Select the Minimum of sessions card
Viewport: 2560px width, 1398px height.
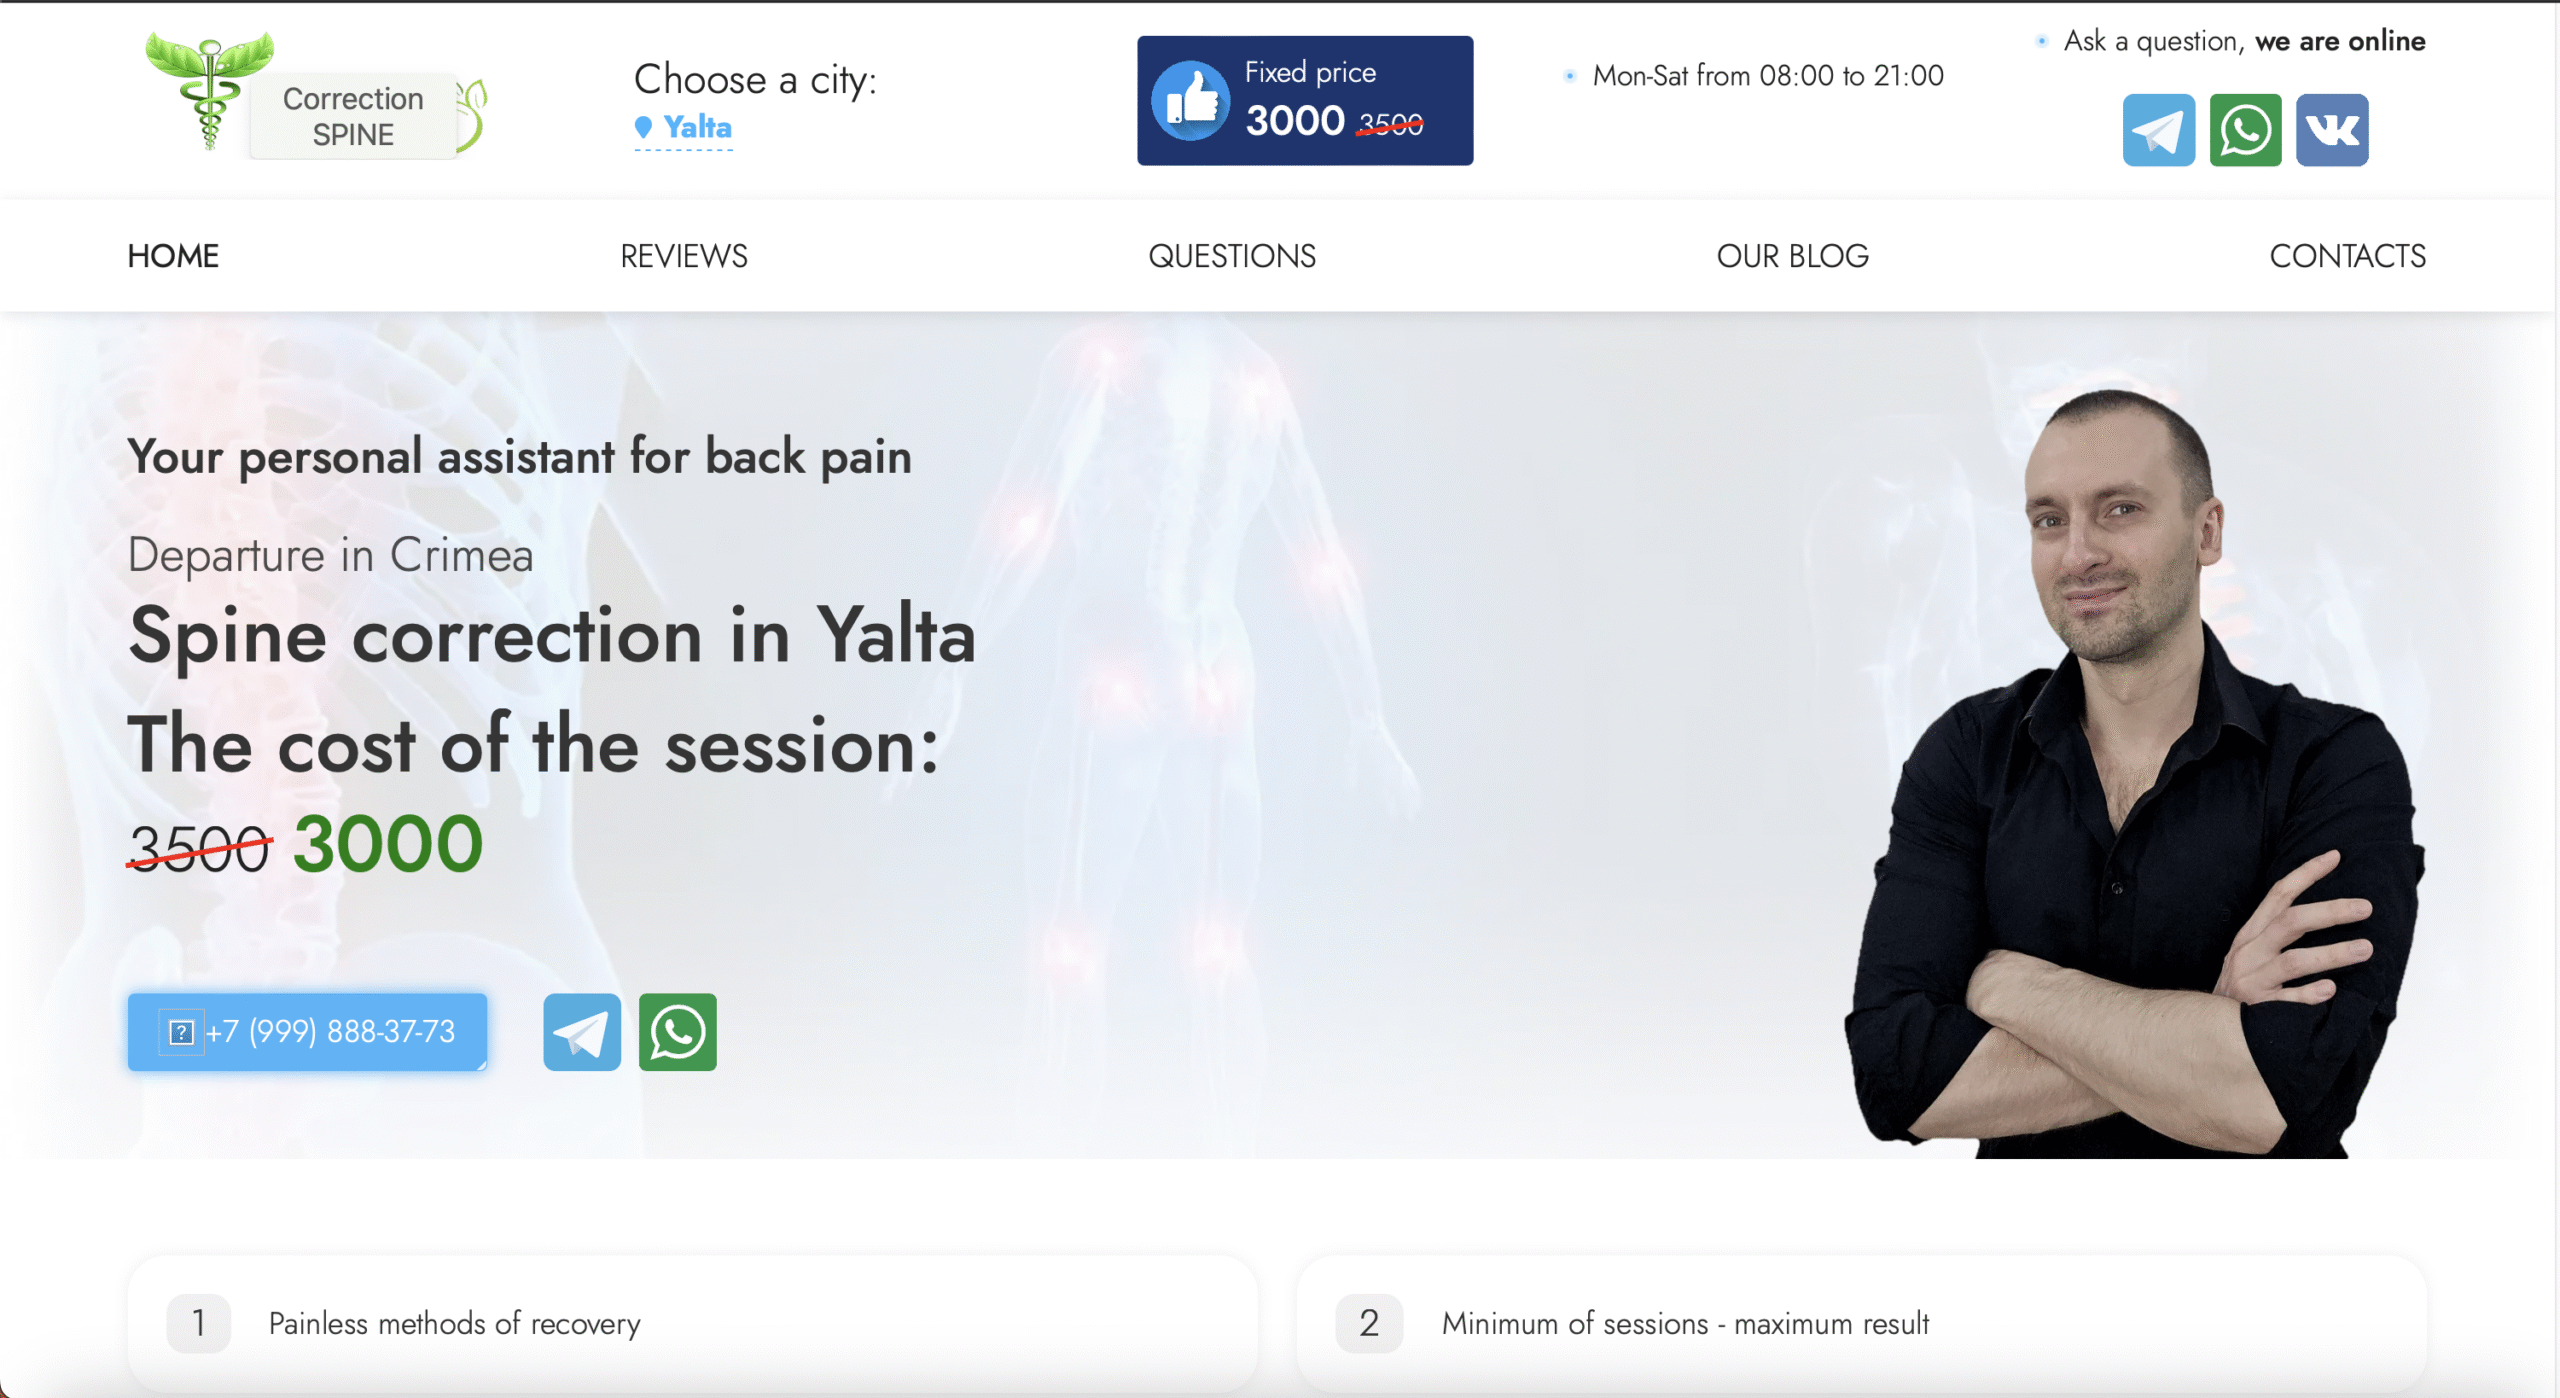[x=1862, y=1324]
